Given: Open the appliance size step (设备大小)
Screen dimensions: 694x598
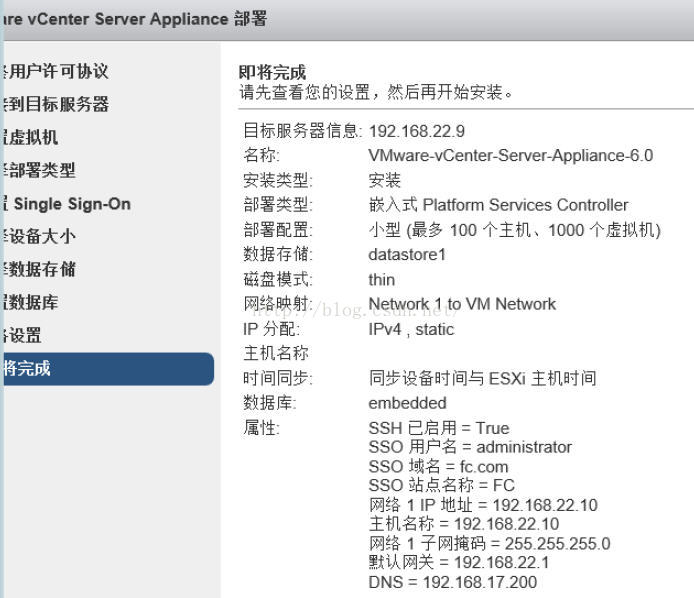Looking at the screenshot, I should [38, 236].
